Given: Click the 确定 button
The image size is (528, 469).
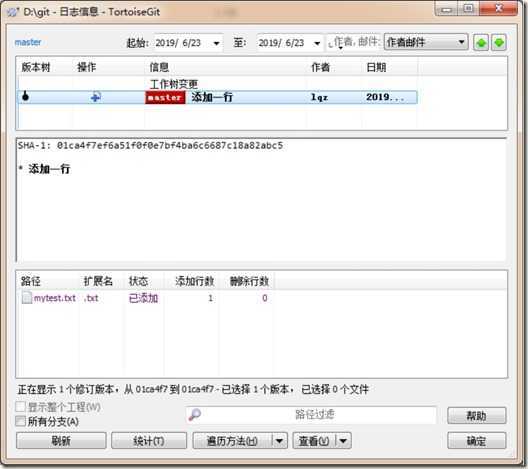Looking at the screenshot, I should 476,441.
